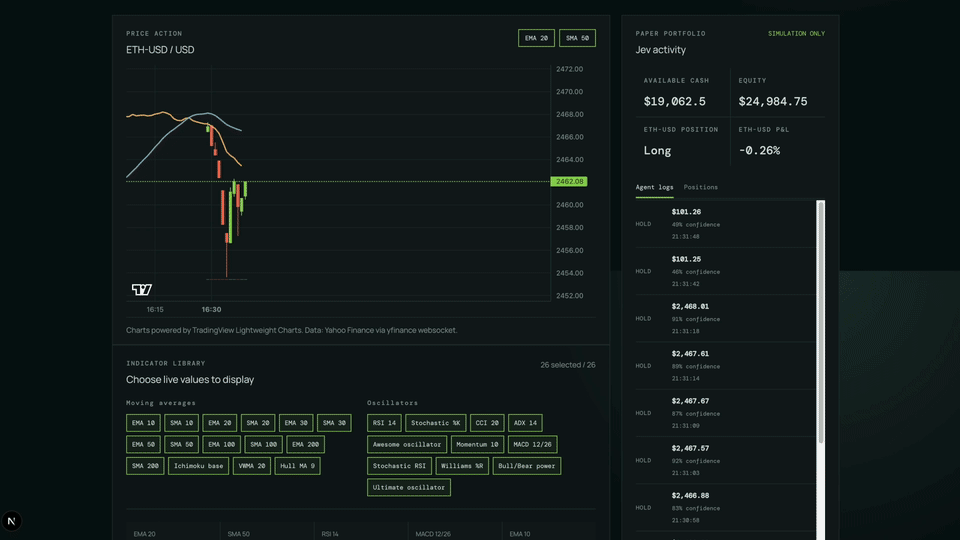Image resolution: width=960 pixels, height=540 pixels.
Task: Switch to Agent logs tab
Action: click(654, 187)
